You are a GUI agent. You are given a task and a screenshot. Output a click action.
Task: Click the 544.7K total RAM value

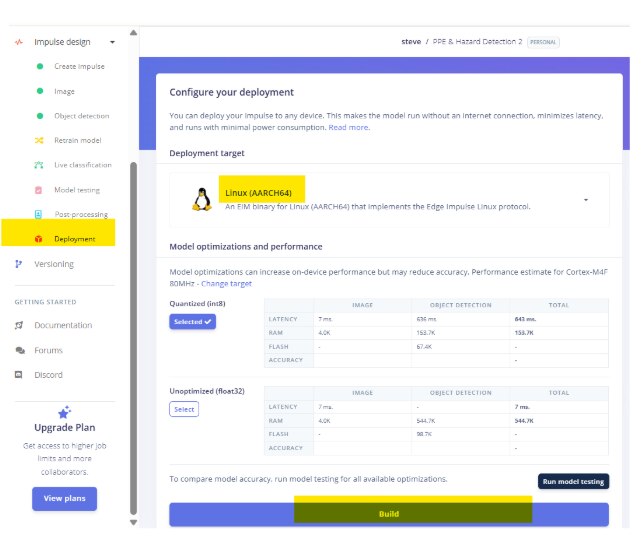524,421
